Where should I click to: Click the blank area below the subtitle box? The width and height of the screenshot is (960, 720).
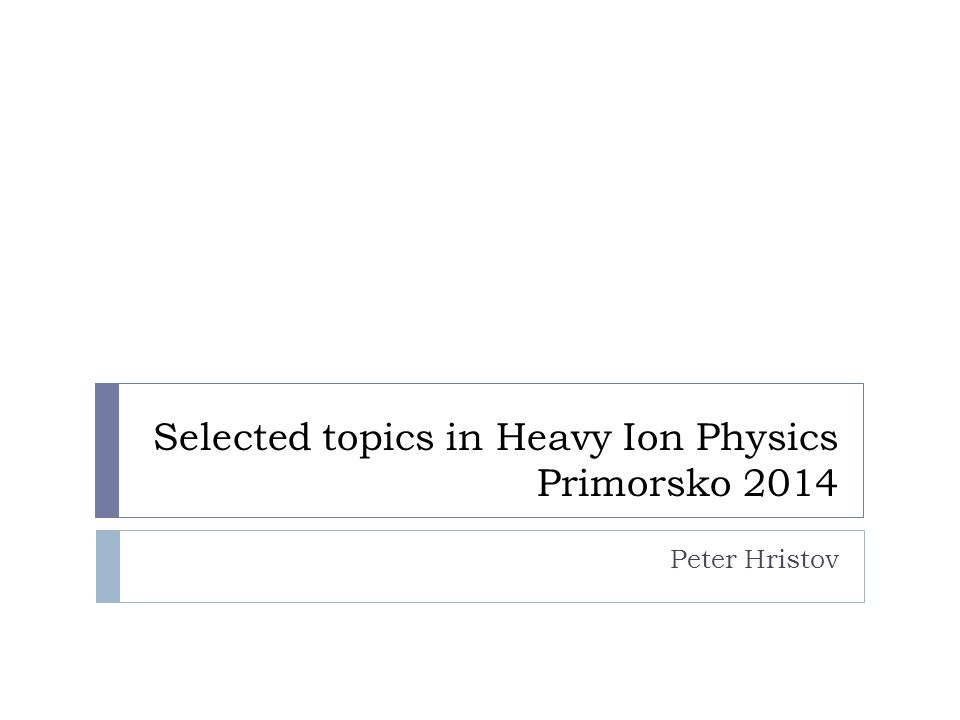pyautogui.click(x=480, y=661)
